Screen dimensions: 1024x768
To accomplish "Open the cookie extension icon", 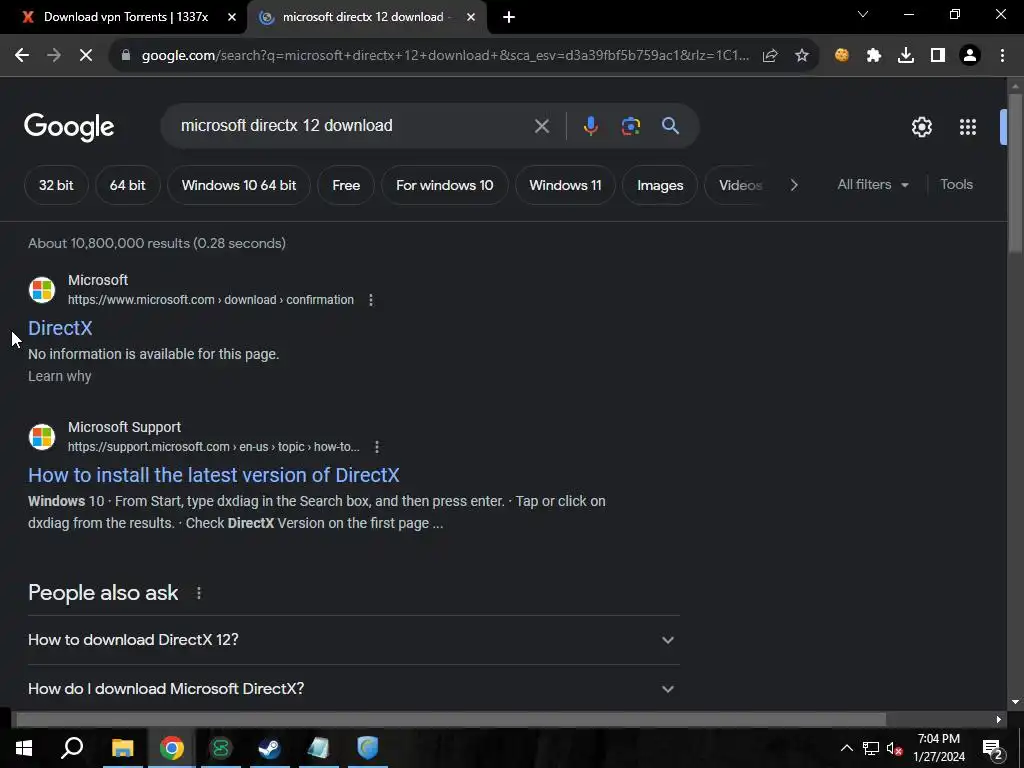I will [x=842, y=56].
